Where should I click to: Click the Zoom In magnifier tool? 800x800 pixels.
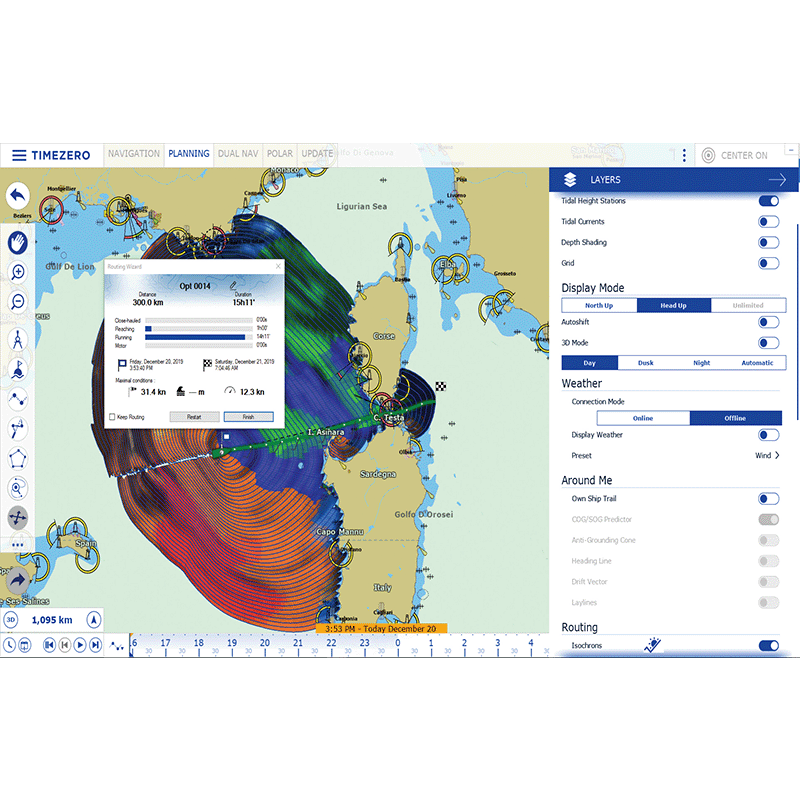point(18,272)
